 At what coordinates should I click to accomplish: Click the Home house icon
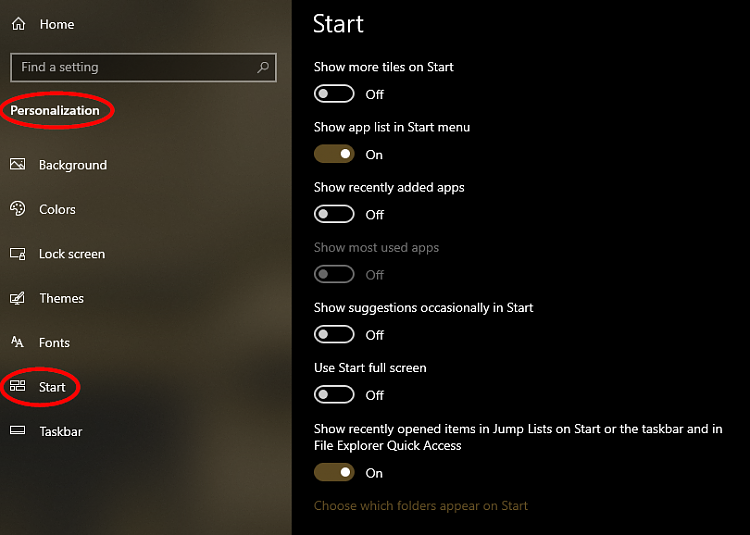[19, 24]
